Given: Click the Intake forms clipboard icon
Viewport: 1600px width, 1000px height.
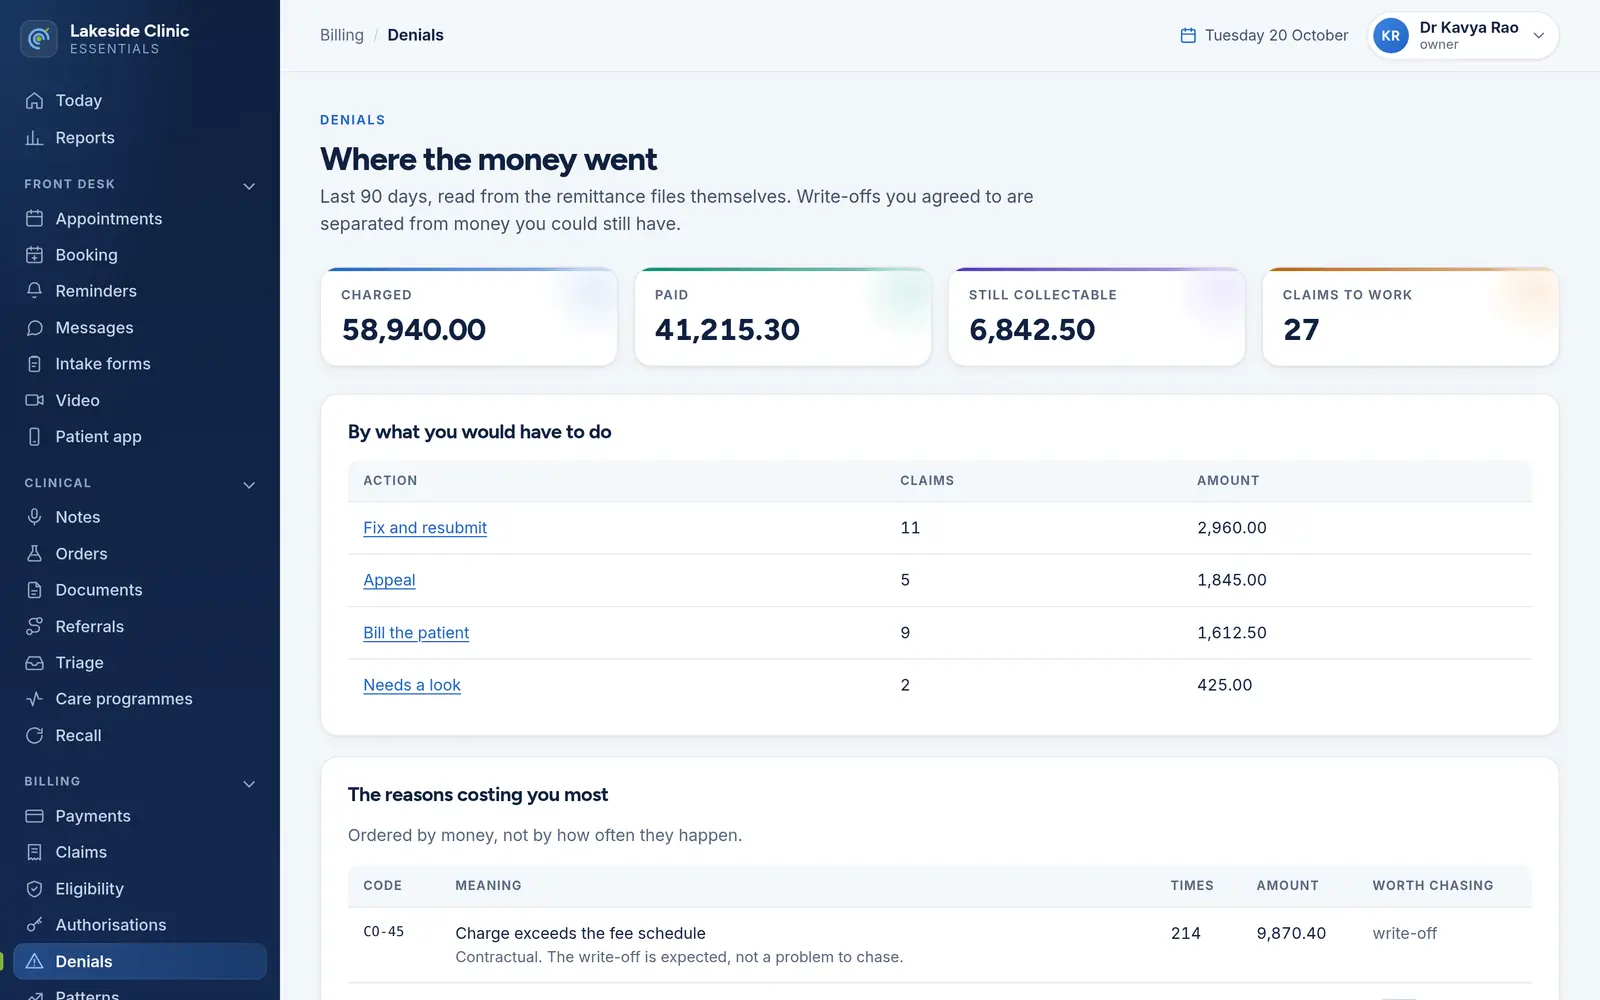Looking at the screenshot, I should tap(34, 364).
